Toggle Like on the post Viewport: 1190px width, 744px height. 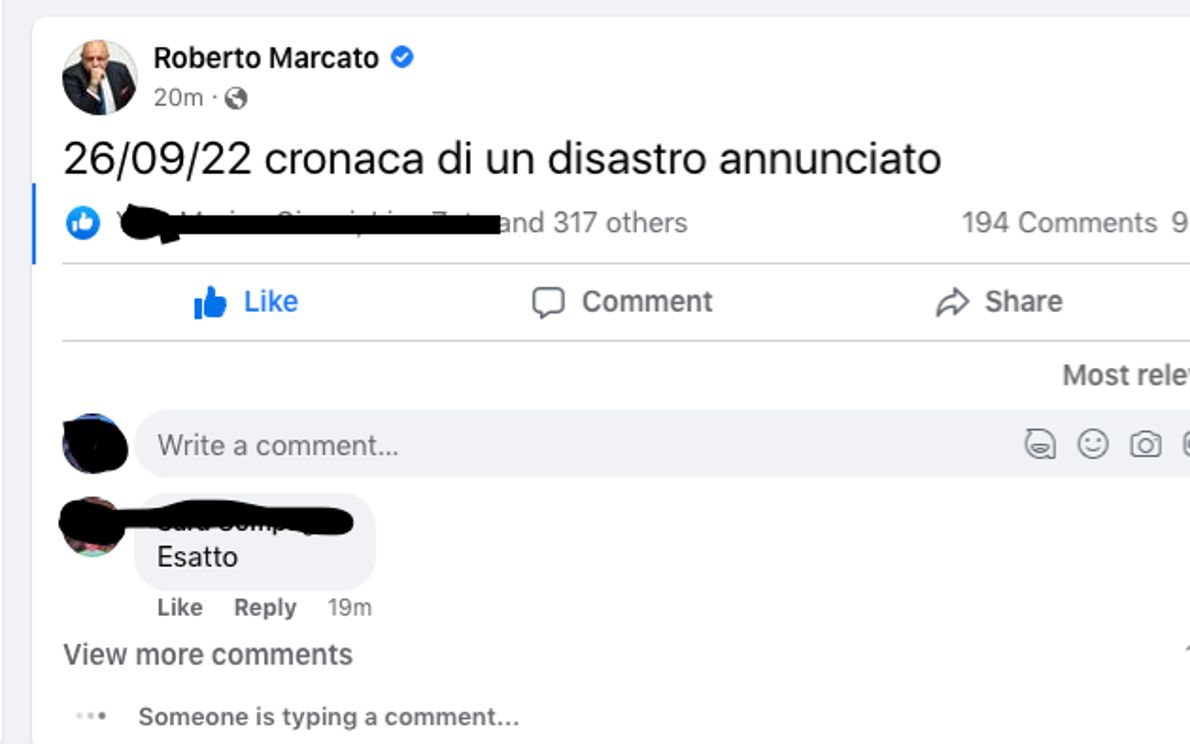pos(246,302)
